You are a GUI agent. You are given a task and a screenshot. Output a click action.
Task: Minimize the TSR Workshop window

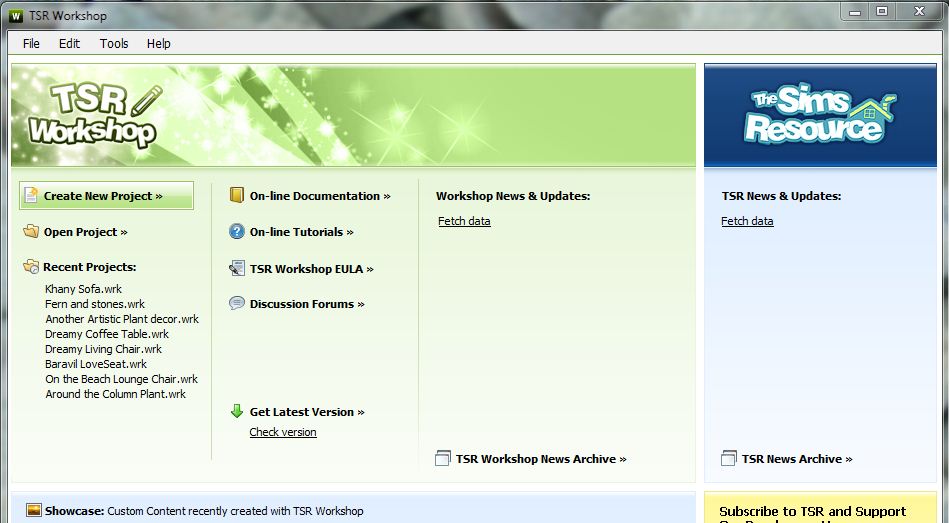(855, 12)
